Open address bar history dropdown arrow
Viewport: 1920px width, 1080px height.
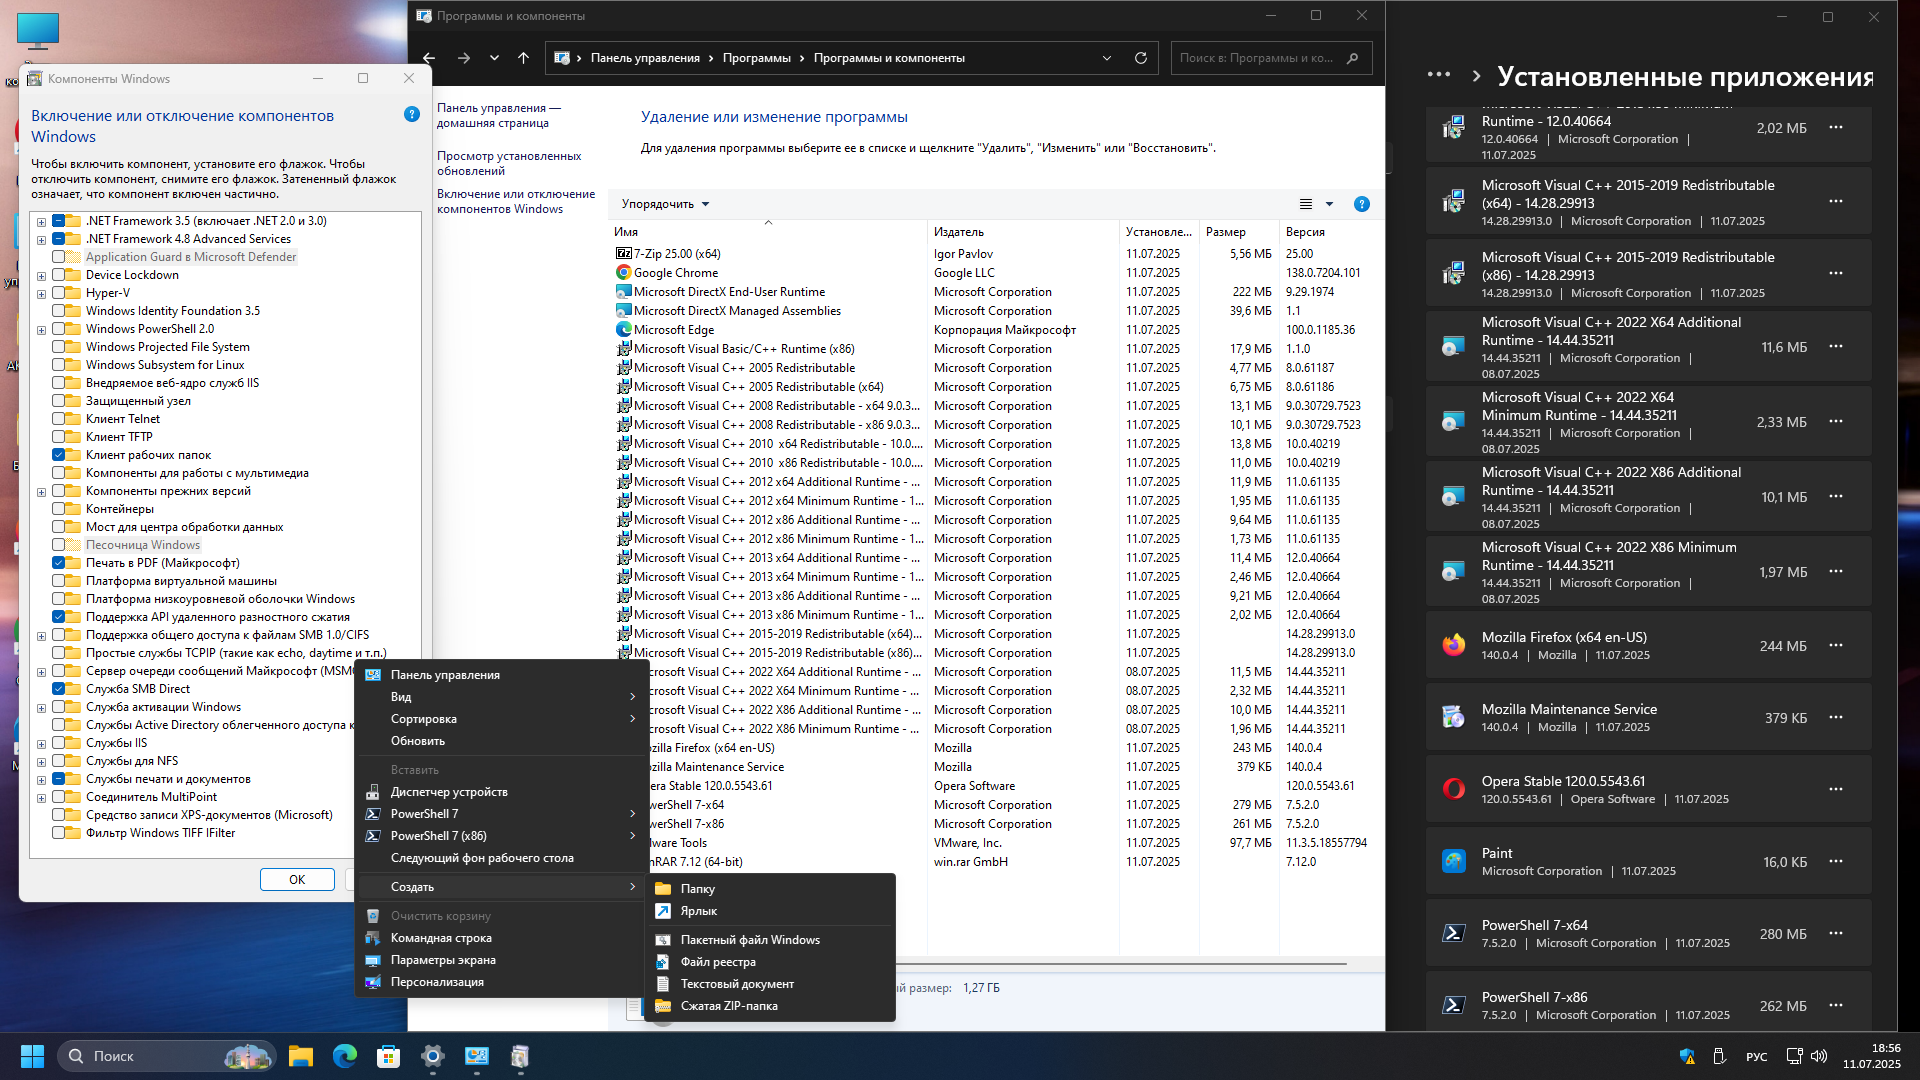click(x=1106, y=58)
